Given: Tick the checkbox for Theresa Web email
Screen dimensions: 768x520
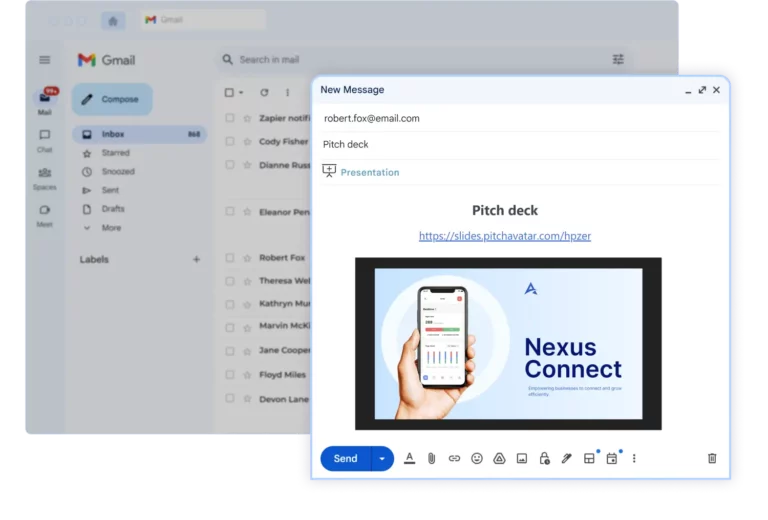Looking at the screenshot, I should [229, 281].
